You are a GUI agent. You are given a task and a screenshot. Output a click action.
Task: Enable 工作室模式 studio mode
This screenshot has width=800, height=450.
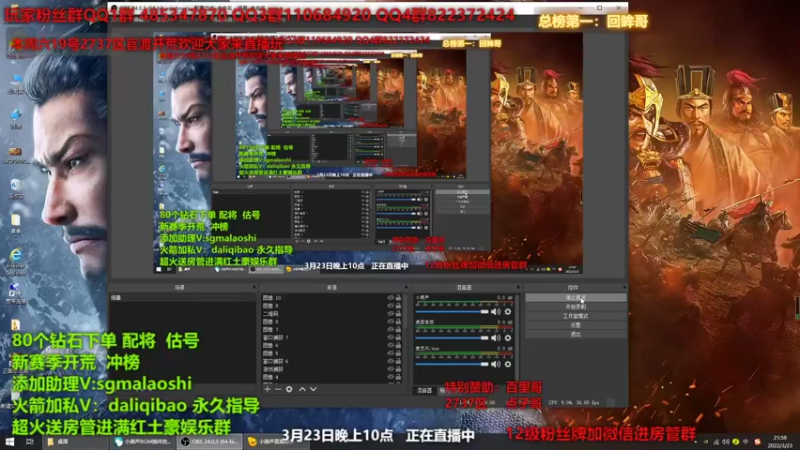point(576,316)
